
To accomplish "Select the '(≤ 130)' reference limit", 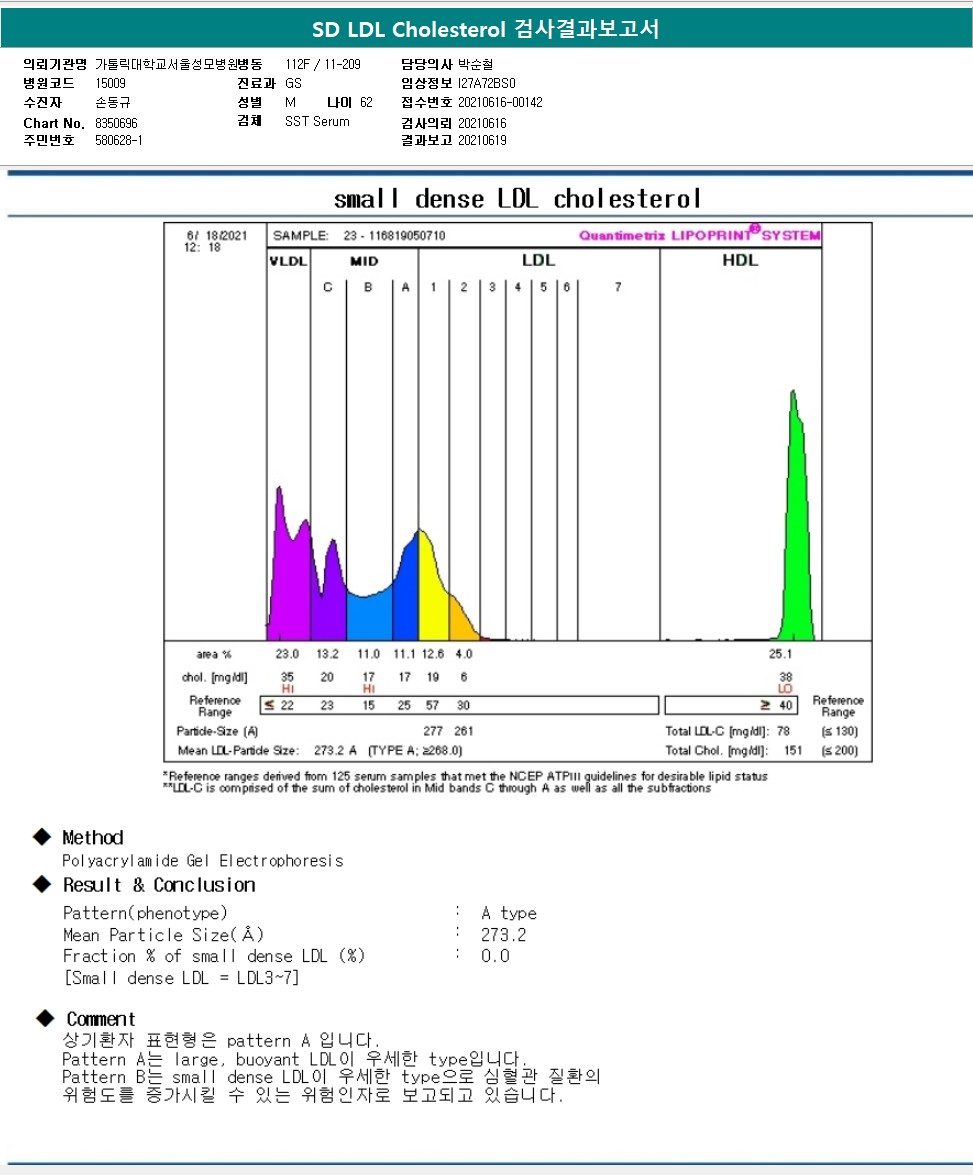I will pyautogui.click(x=840, y=731).
